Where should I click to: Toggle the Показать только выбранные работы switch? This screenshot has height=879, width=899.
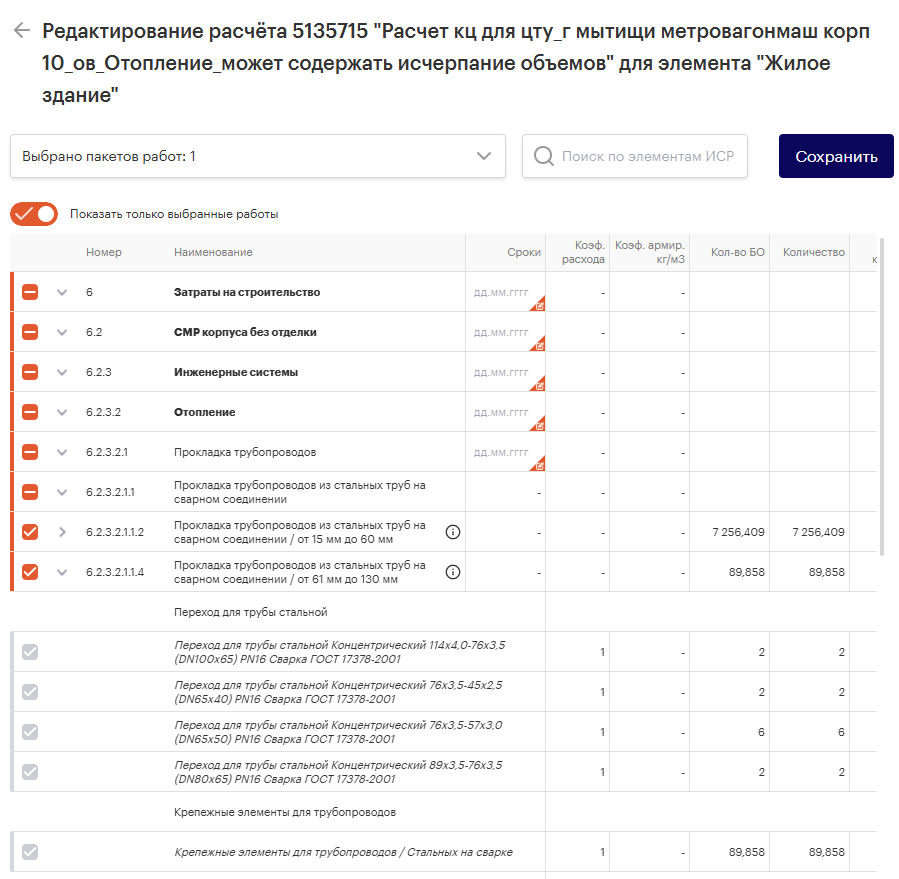pyautogui.click(x=33, y=214)
